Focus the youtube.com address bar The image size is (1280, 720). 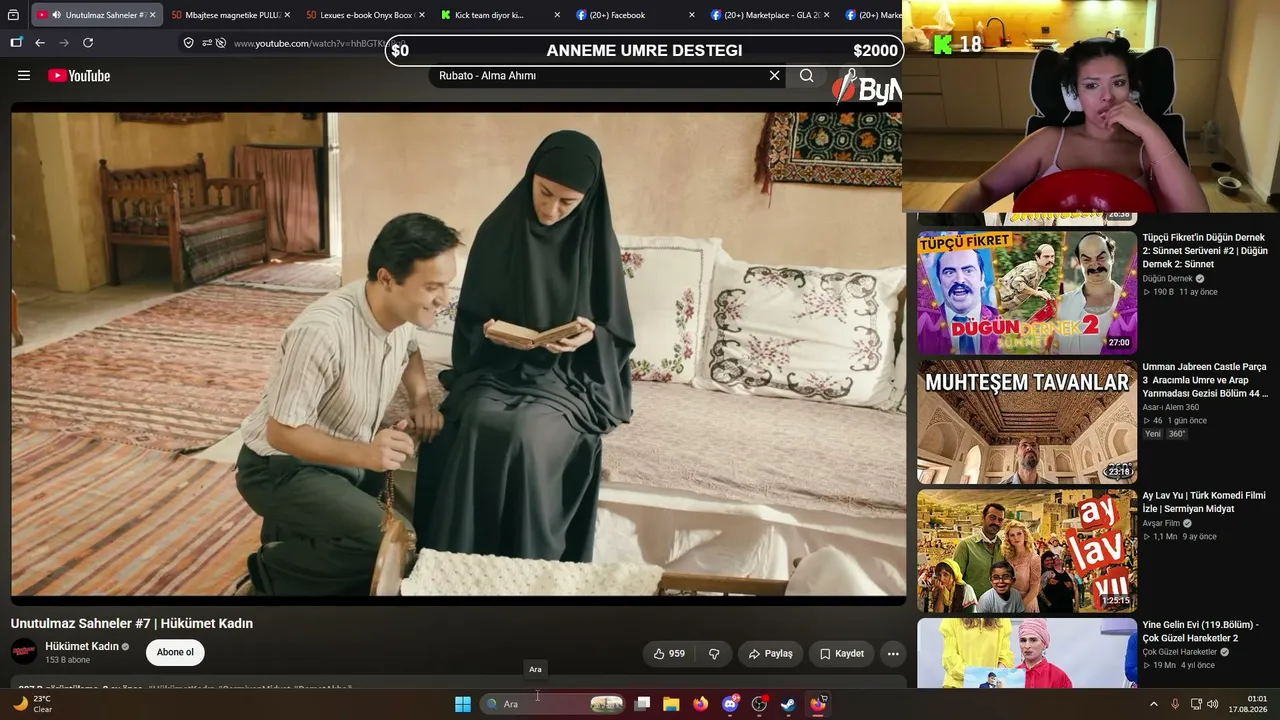309,44
